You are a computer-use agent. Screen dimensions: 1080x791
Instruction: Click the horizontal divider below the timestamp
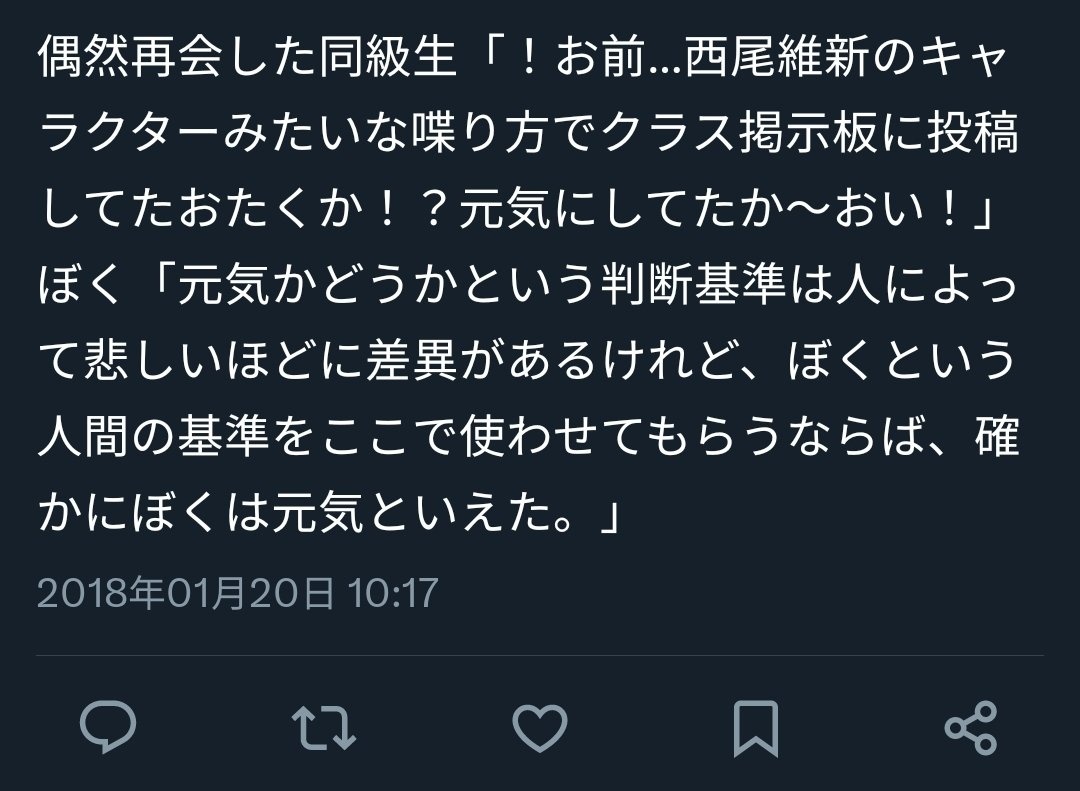click(540, 655)
